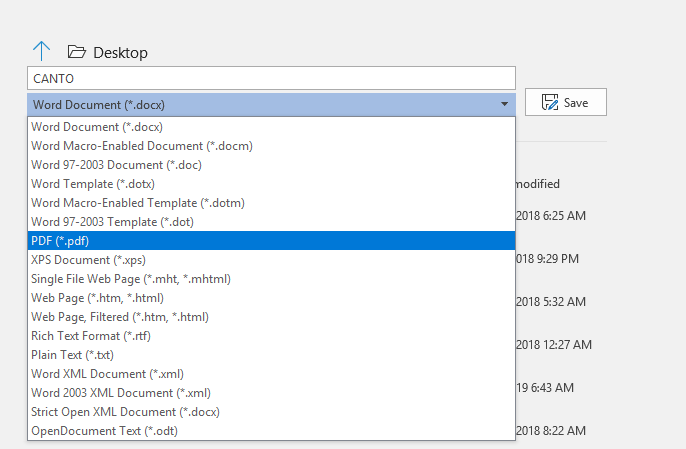
Task: Select Word Document (*.docx) option
Action: pos(271,127)
